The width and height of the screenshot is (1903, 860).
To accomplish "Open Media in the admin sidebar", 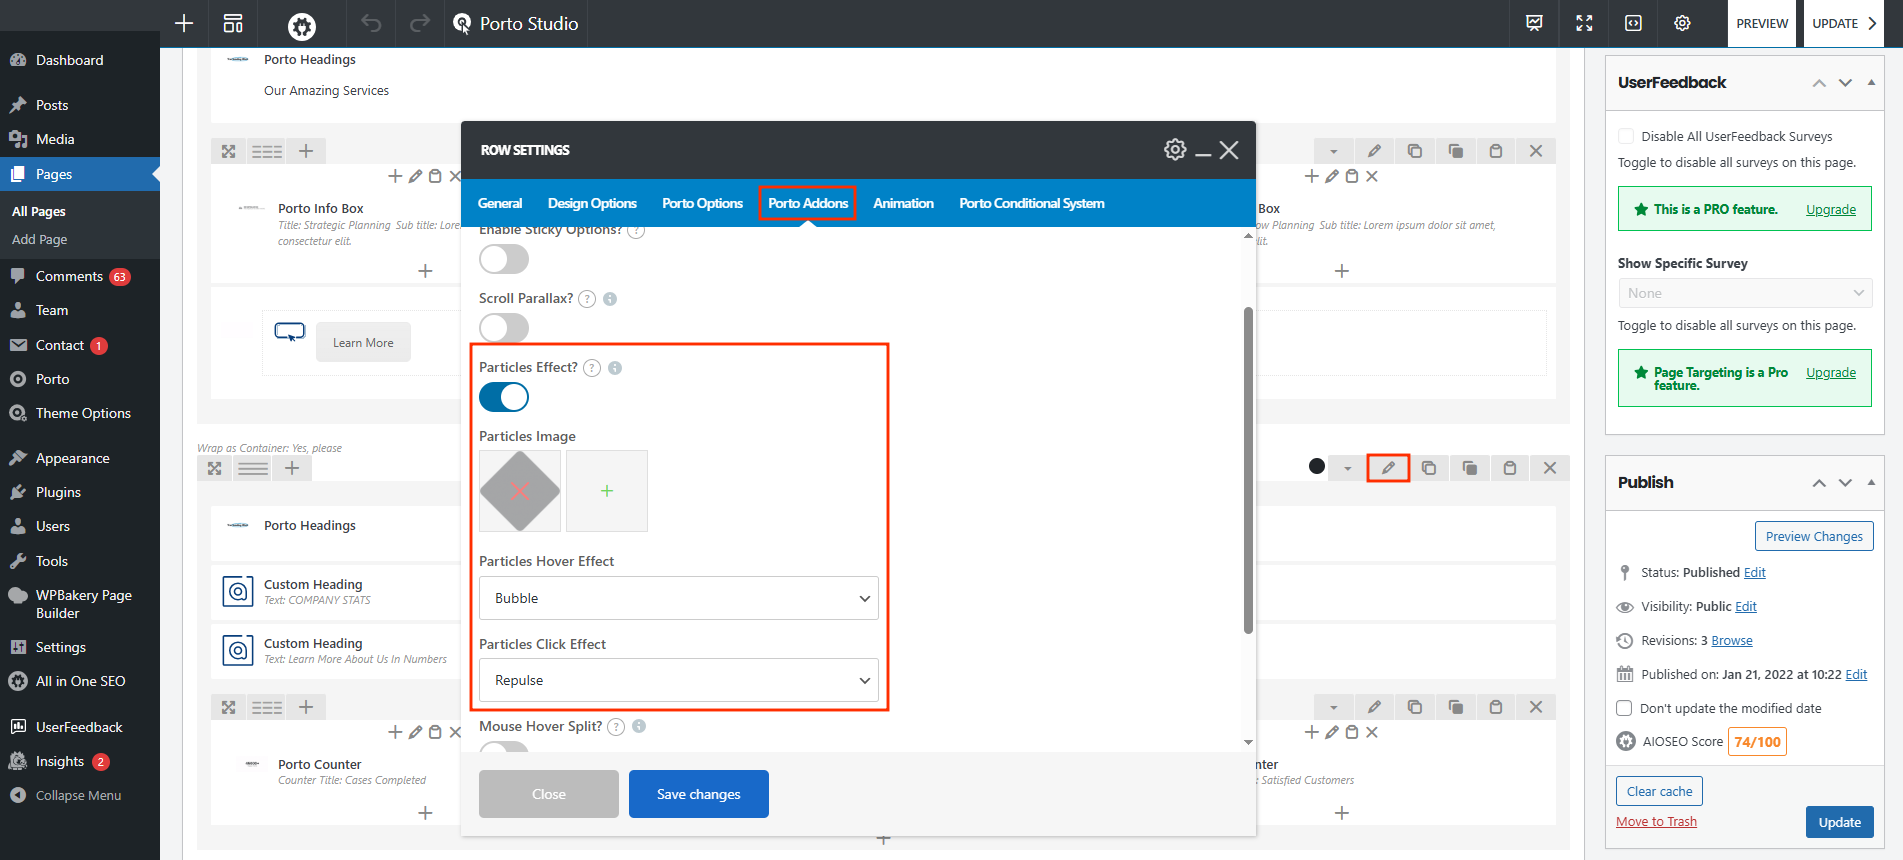I will pos(55,139).
